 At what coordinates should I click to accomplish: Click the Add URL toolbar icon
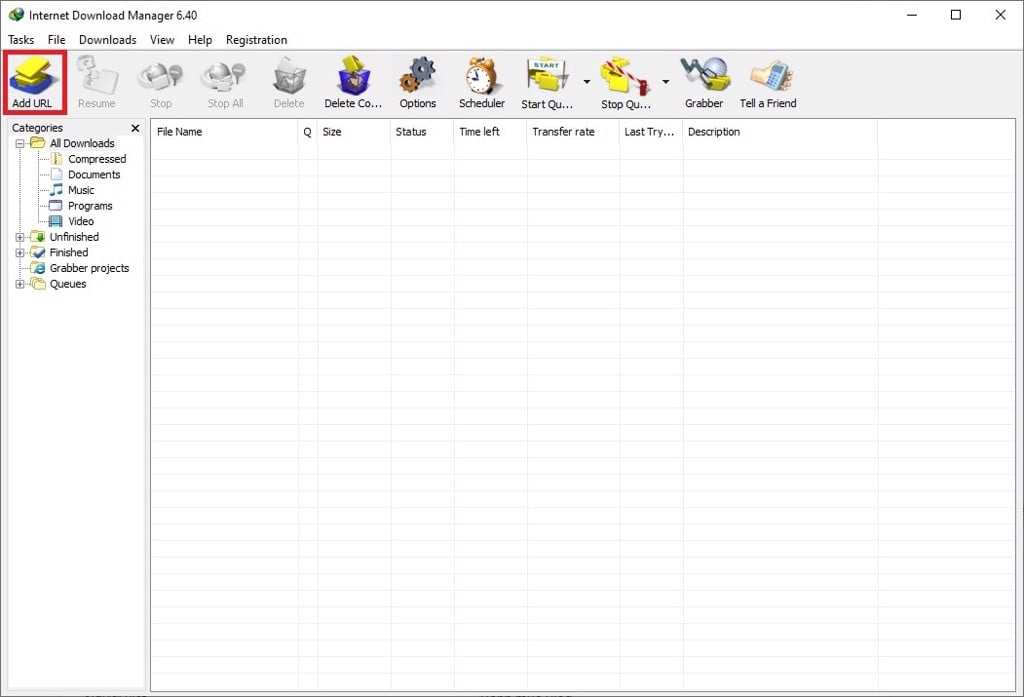[33, 82]
